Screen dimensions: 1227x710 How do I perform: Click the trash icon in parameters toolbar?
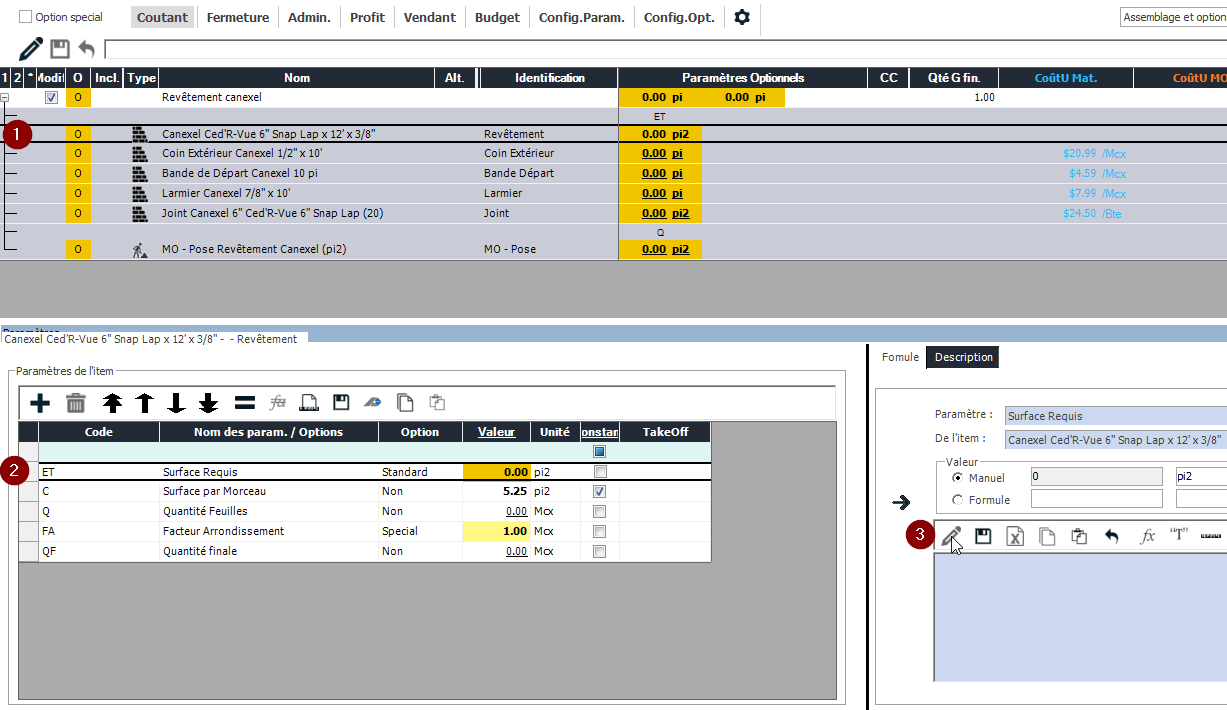coord(76,403)
